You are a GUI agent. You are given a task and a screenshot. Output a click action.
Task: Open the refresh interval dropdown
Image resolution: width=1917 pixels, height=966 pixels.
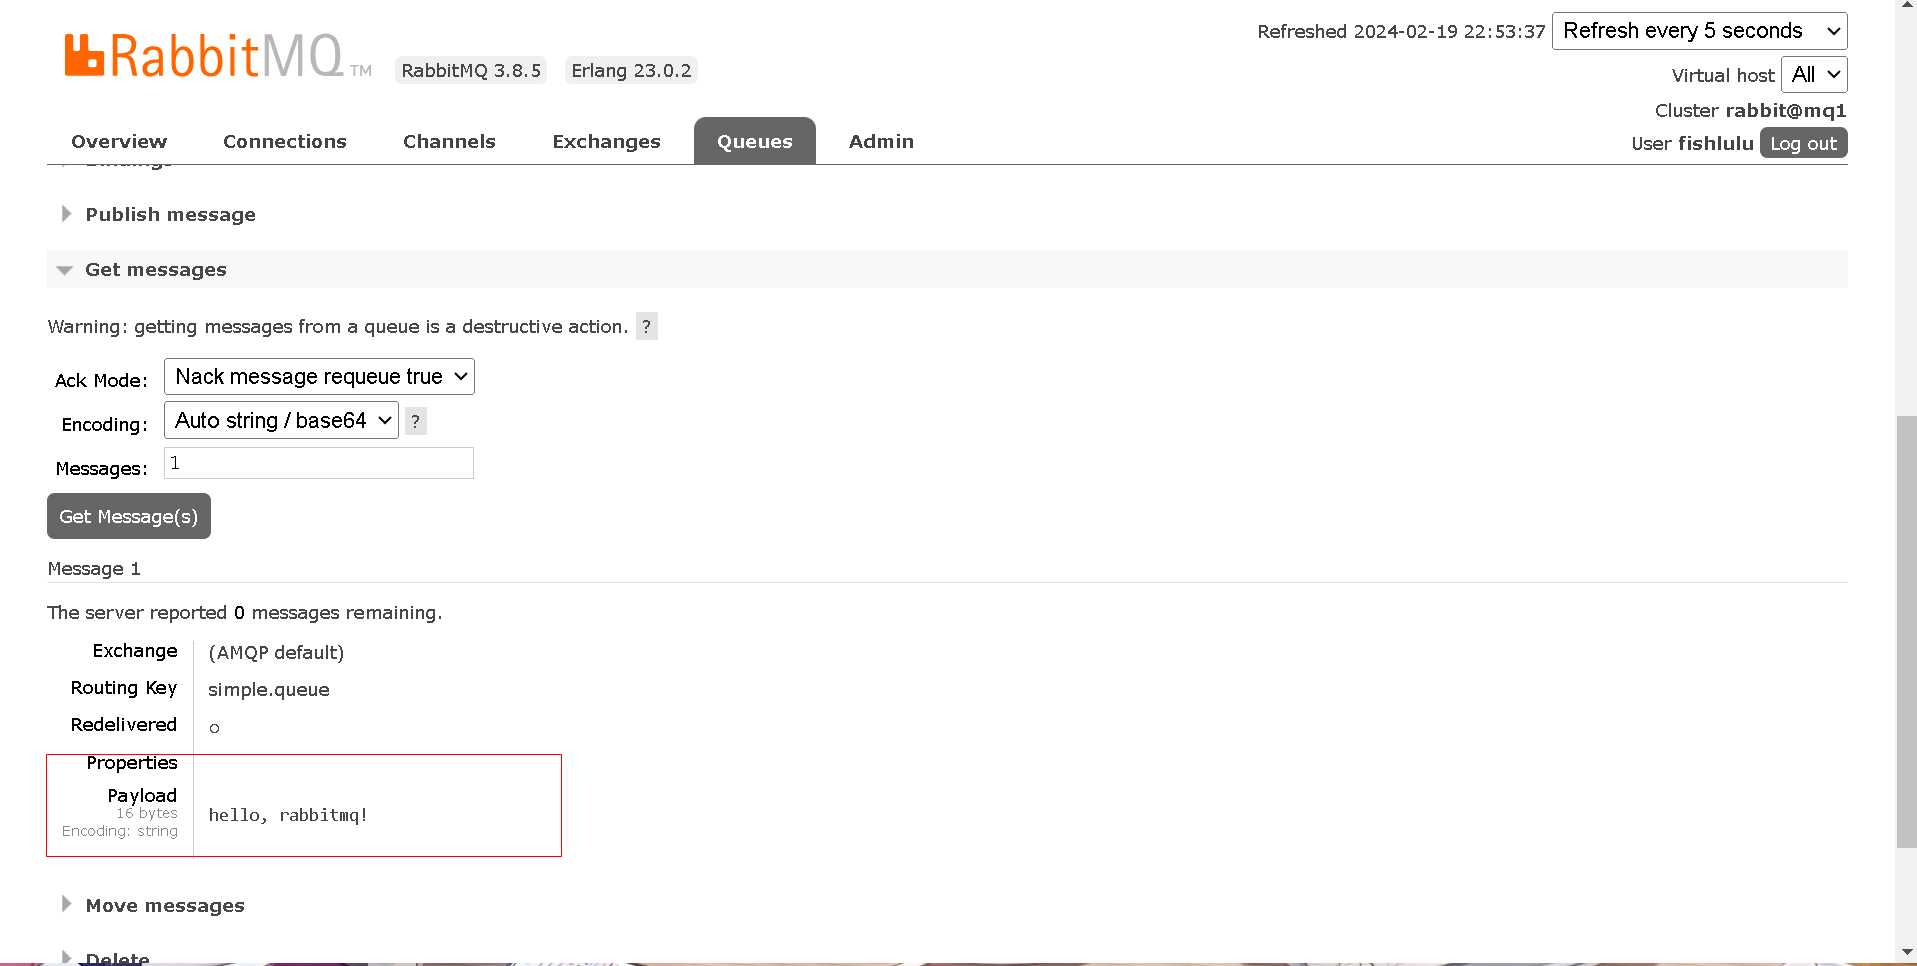(x=1699, y=31)
